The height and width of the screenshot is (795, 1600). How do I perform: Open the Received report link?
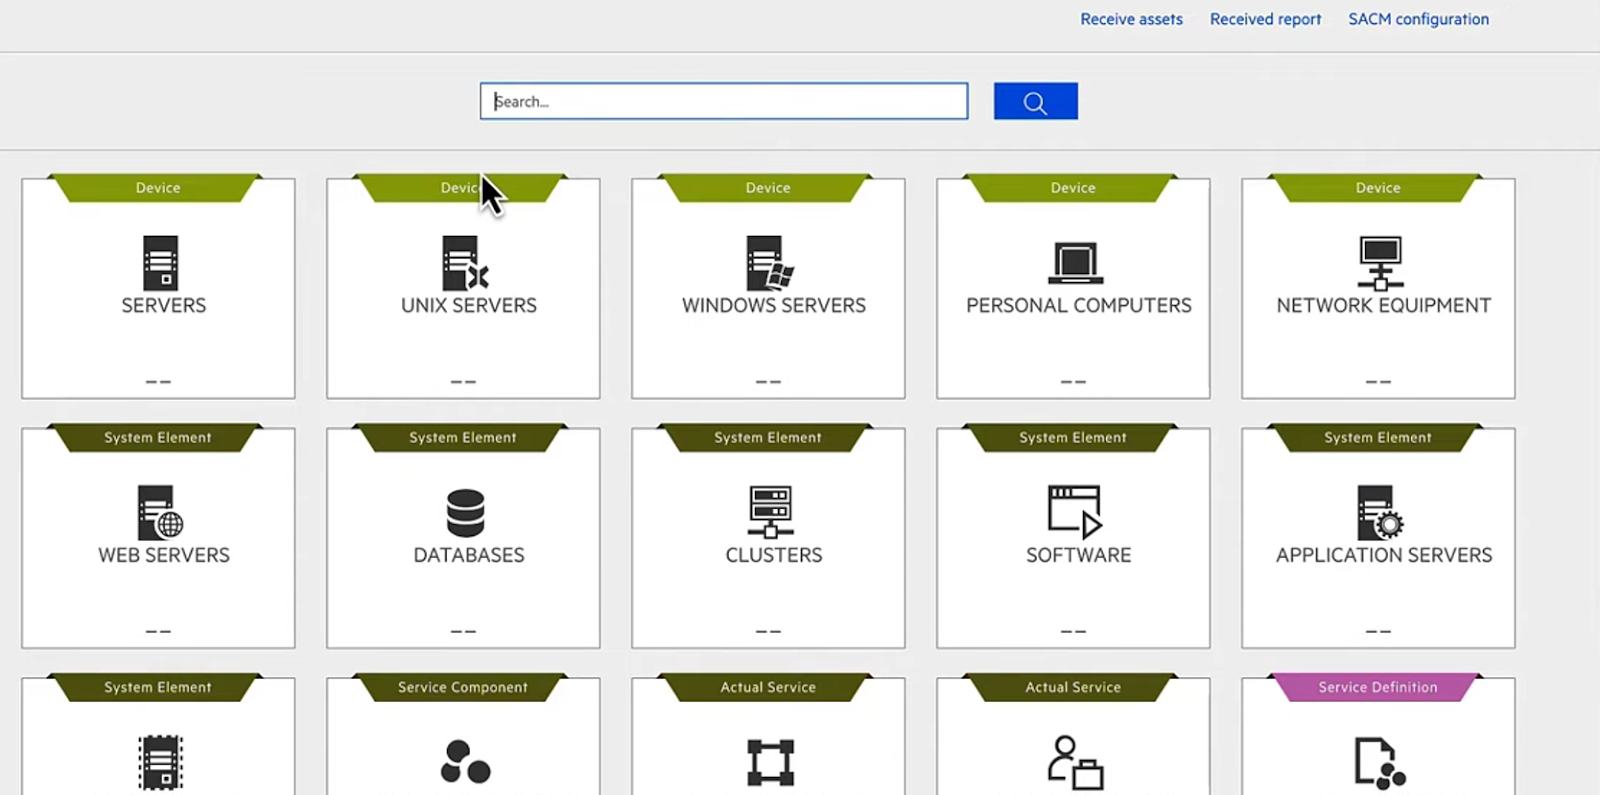click(1265, 19)
